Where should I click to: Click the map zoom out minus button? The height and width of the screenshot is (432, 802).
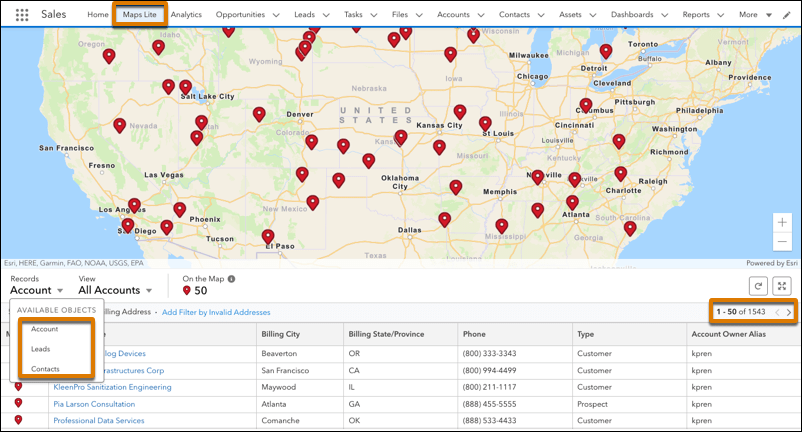[x=782, y=241]
